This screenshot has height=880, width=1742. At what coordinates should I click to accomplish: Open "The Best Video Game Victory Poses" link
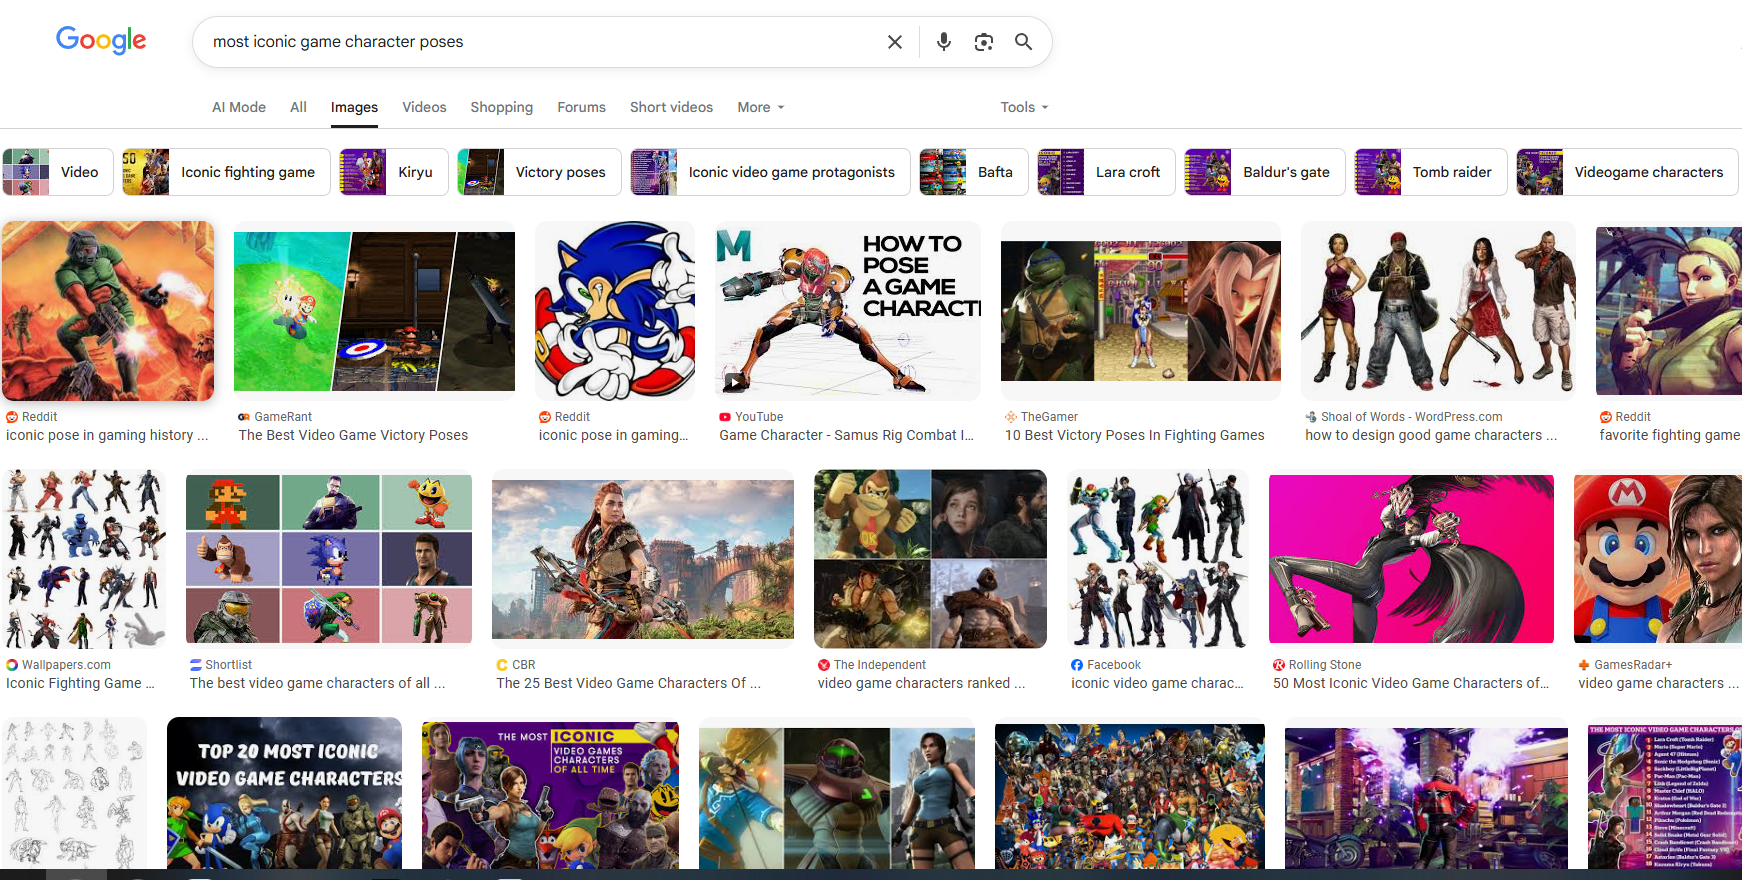353,435
